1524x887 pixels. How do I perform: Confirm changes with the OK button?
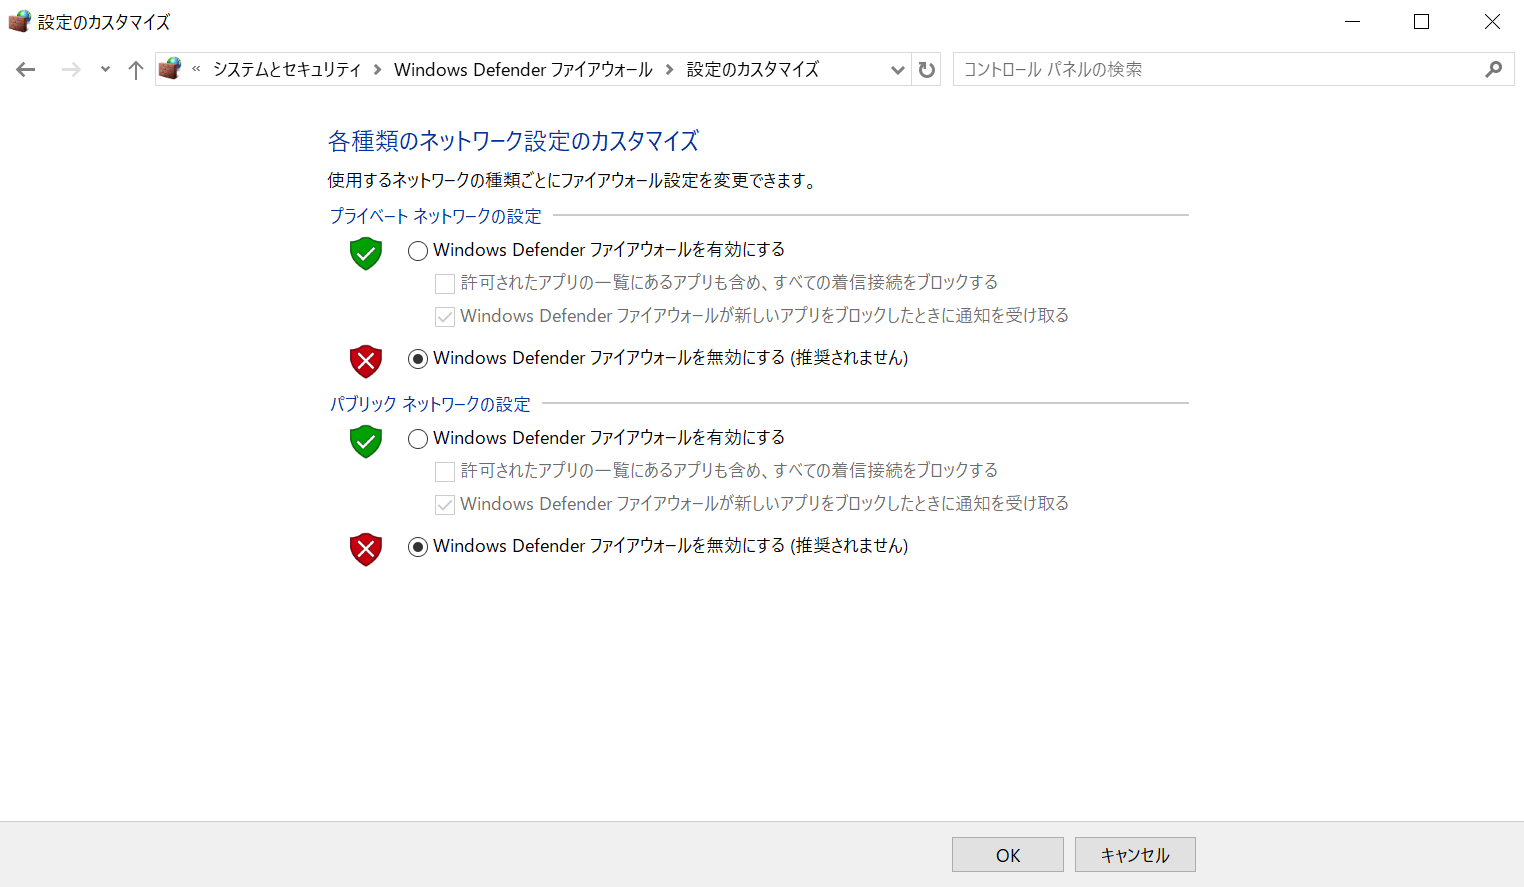click(1008, 855)
